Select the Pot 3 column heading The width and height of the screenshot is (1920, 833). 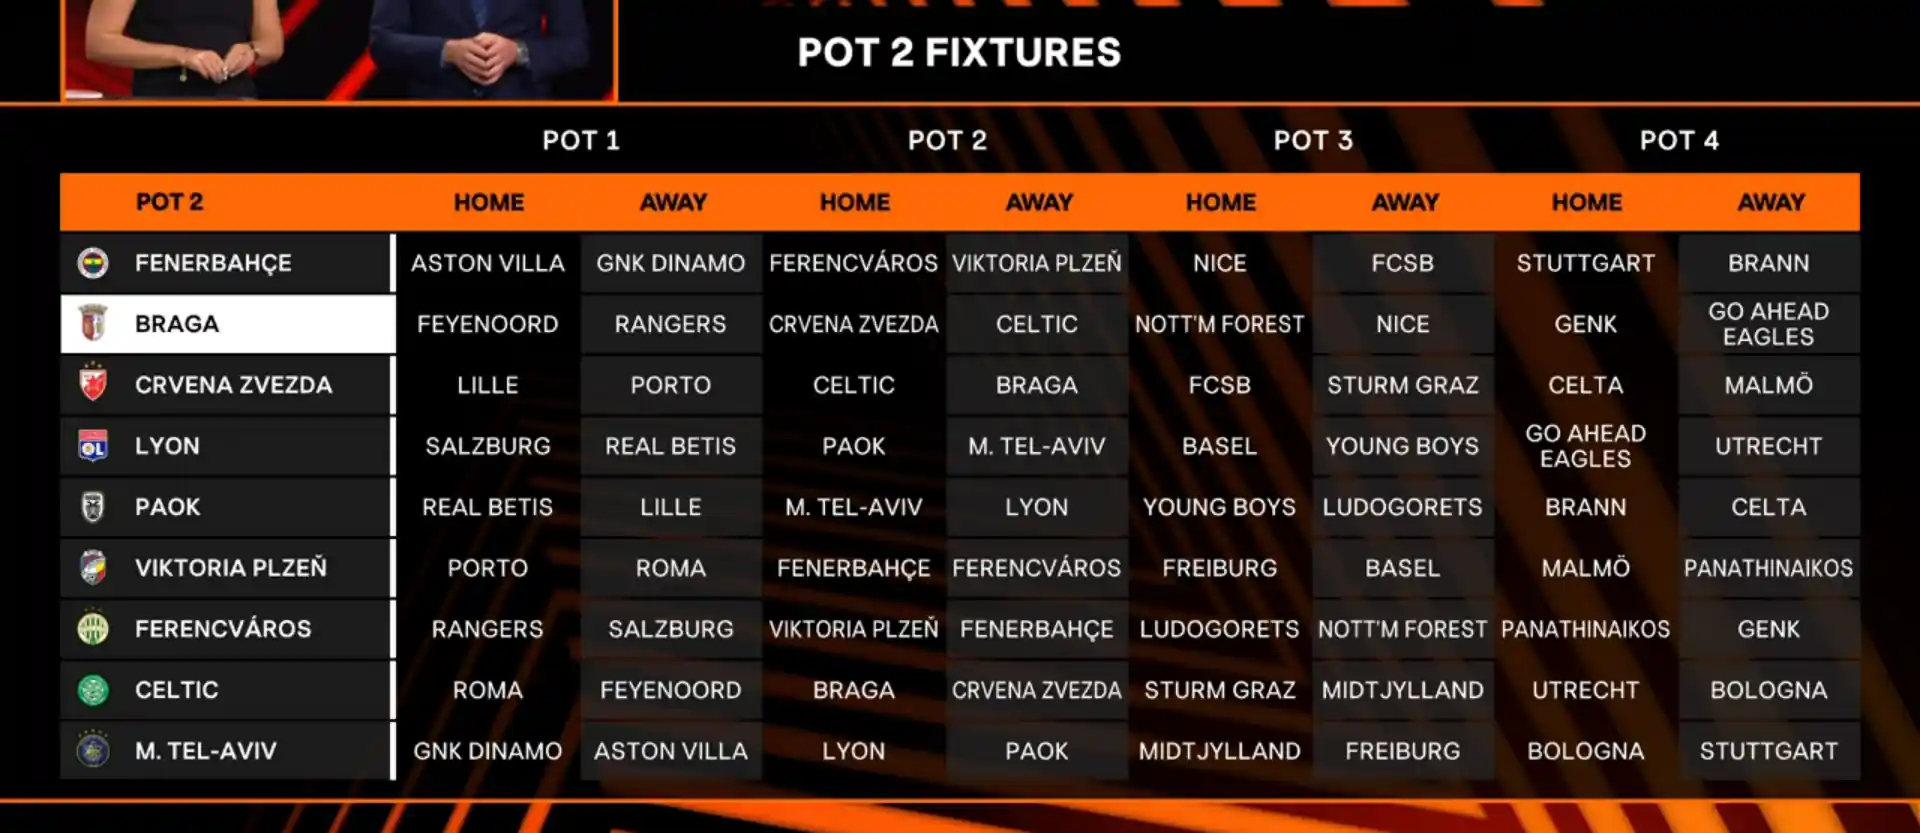click(x=1313, y=140)
